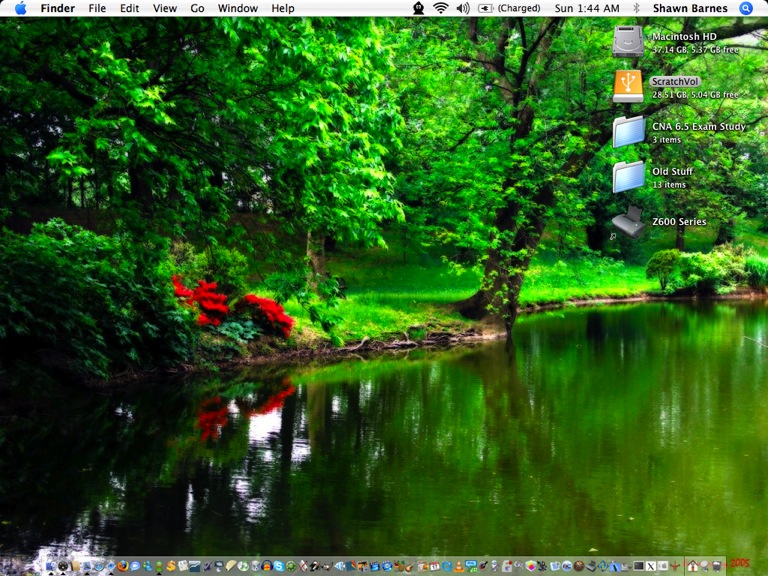Image resolution: width=768 pixels, height=576 pixels.
Task: Select the Macintosh HD drive icon
Action: [x=628, y=41]
